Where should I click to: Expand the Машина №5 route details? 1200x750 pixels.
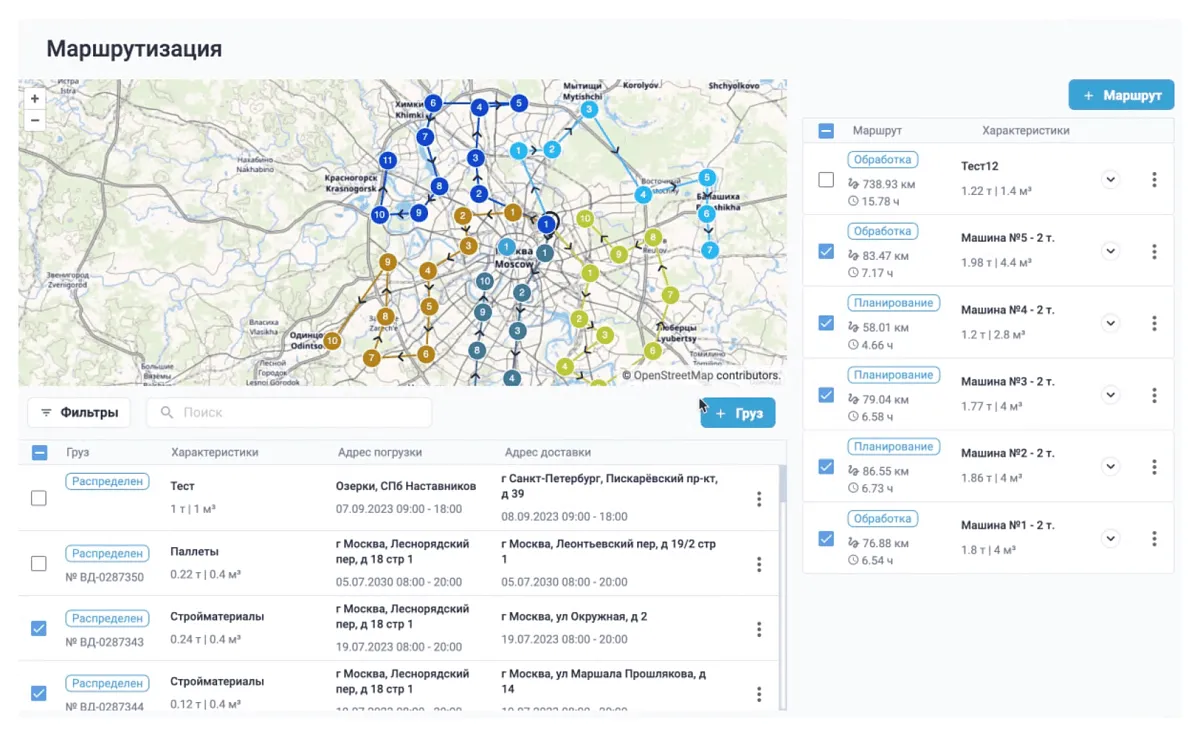[x=1110, y=252]
